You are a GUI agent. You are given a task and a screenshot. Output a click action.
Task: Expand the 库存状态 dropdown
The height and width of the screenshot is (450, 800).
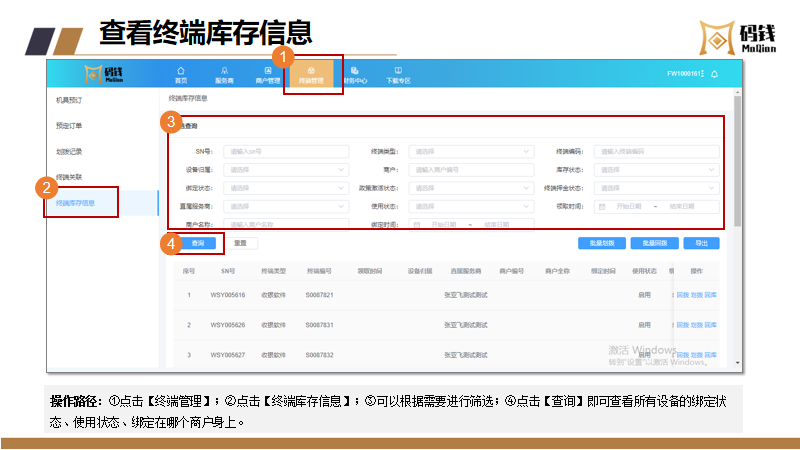pyautogui.click(x=656, y=170)
